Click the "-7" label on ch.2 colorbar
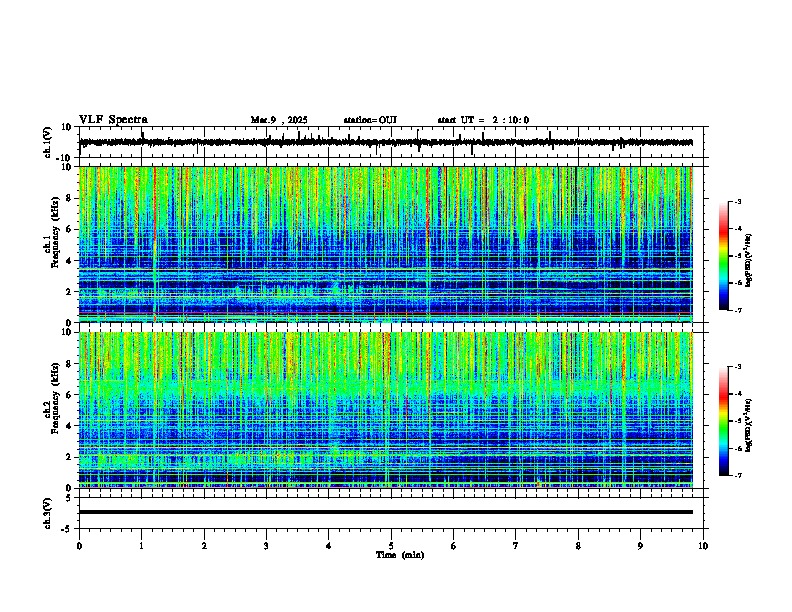792x612 pixels. tap(737, 475)
